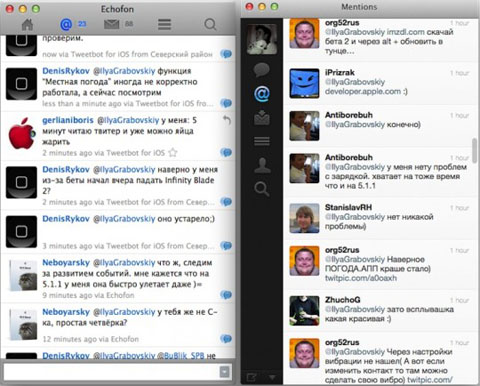Screen dimensions: 480x386
Task: Show conversation for Neboyarsky "что ж, следим" tweet
Action: tap(226, 295)
